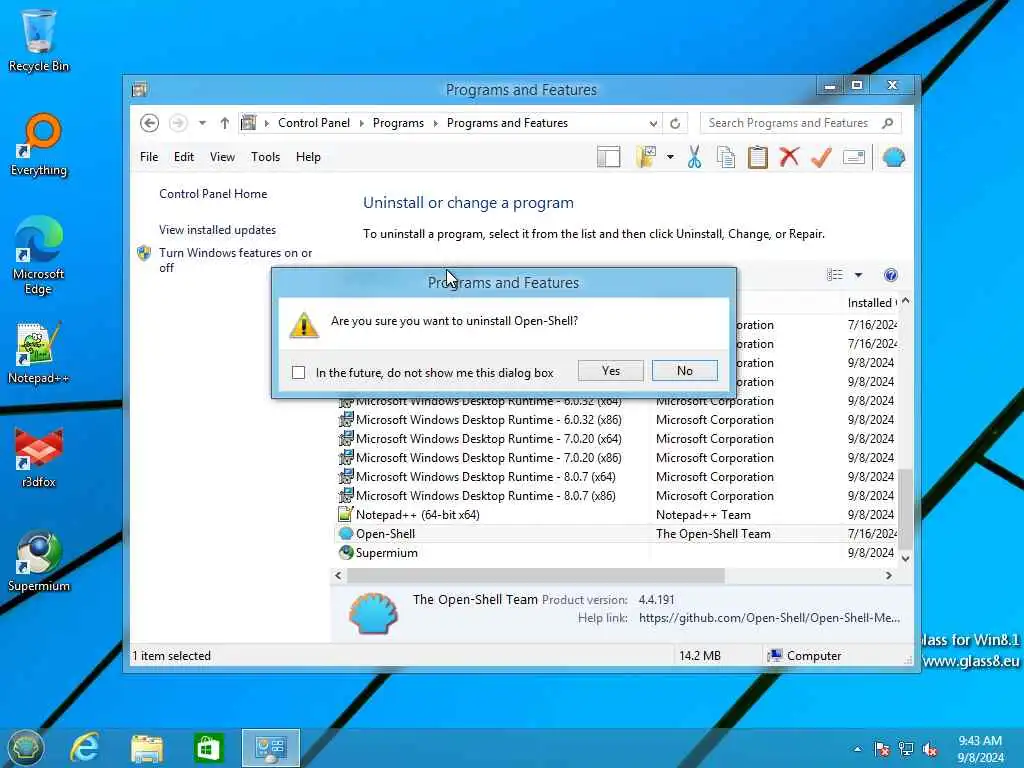Open the Help menu
Image resolution: width=1024 pixels, height=768 pixels.
click(x=308, y=157)
